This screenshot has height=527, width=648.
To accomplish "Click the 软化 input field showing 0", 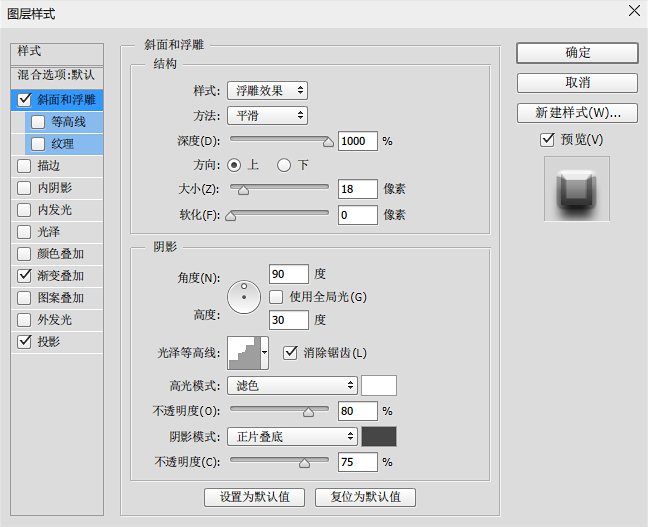I will point(357,215).
